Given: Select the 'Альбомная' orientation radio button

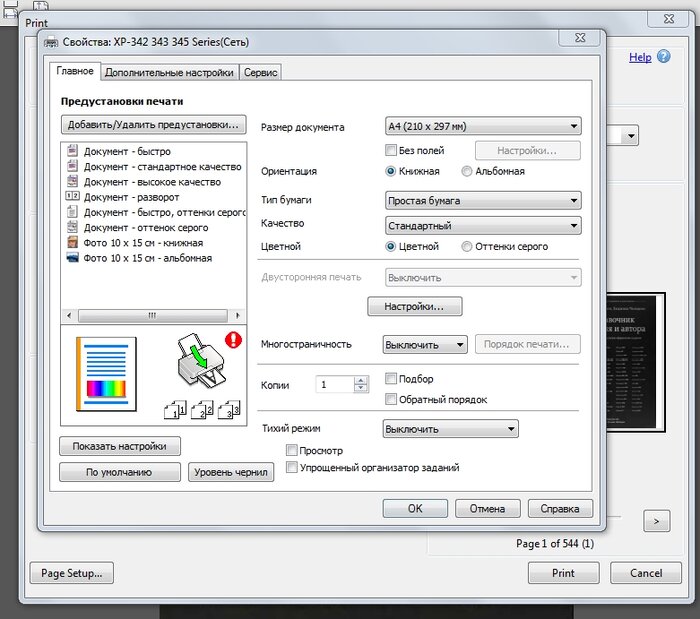Looking at the screenshot, I should (x=467, y=171).
